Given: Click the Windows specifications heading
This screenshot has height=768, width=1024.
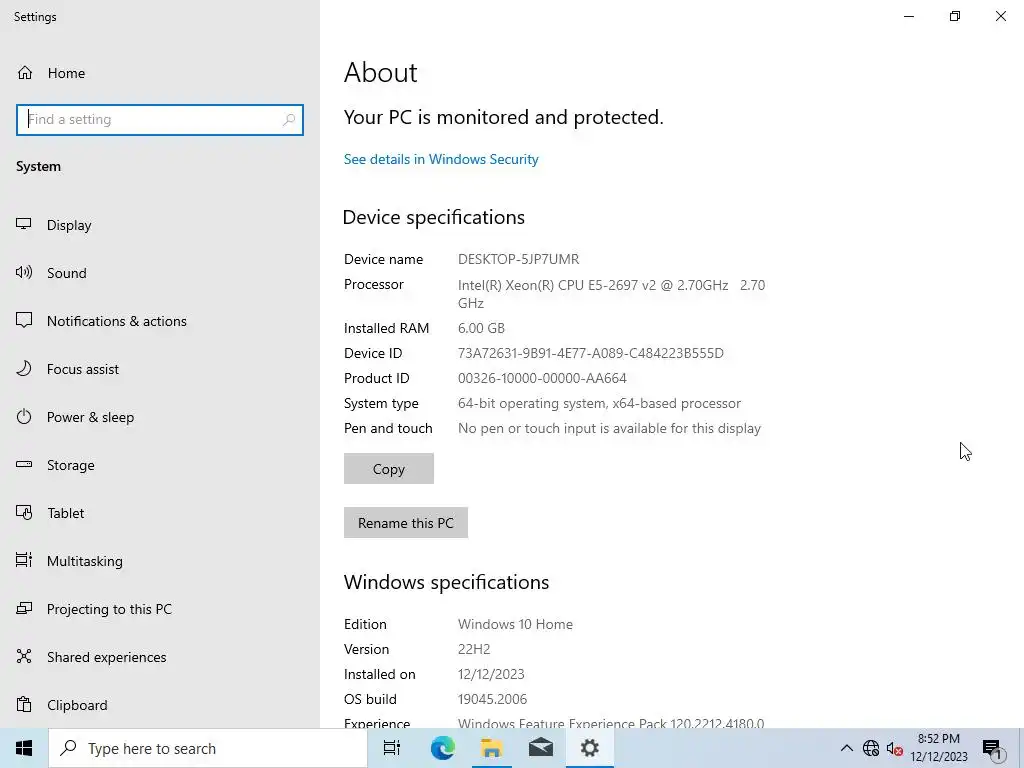Looking at the screenshot, I should point(446,583).
